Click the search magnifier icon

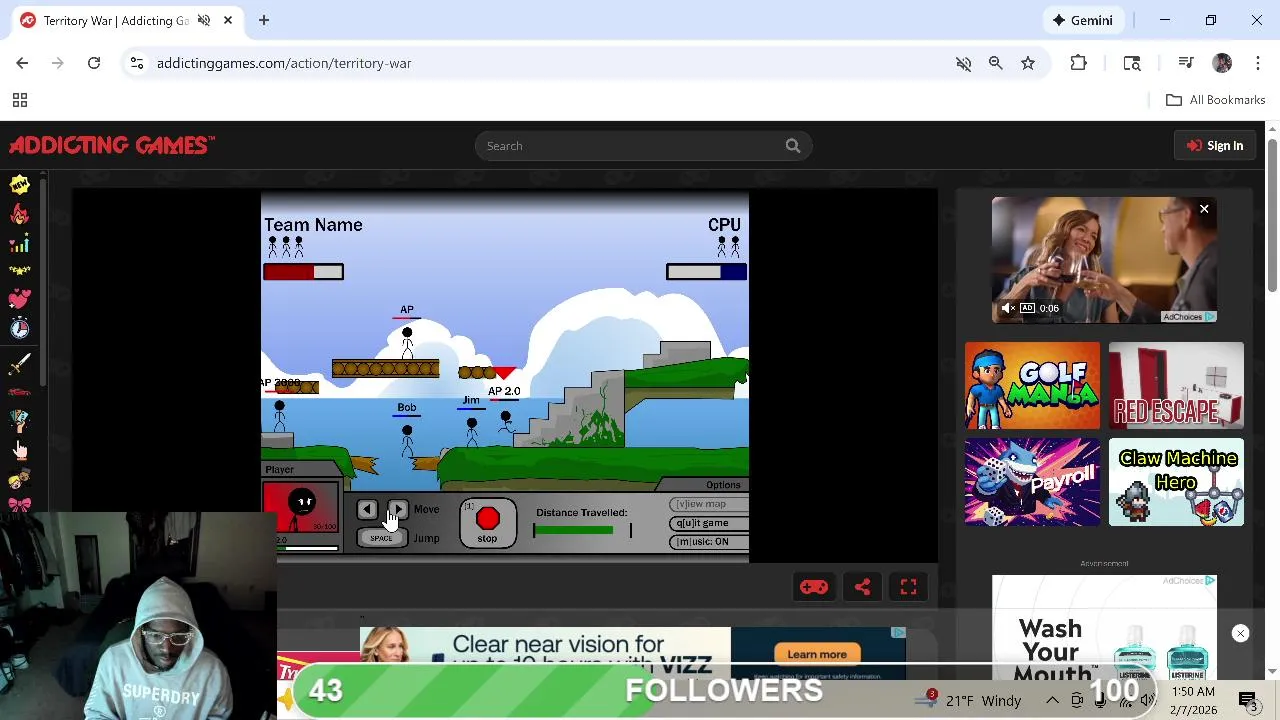tap(792, 146)
